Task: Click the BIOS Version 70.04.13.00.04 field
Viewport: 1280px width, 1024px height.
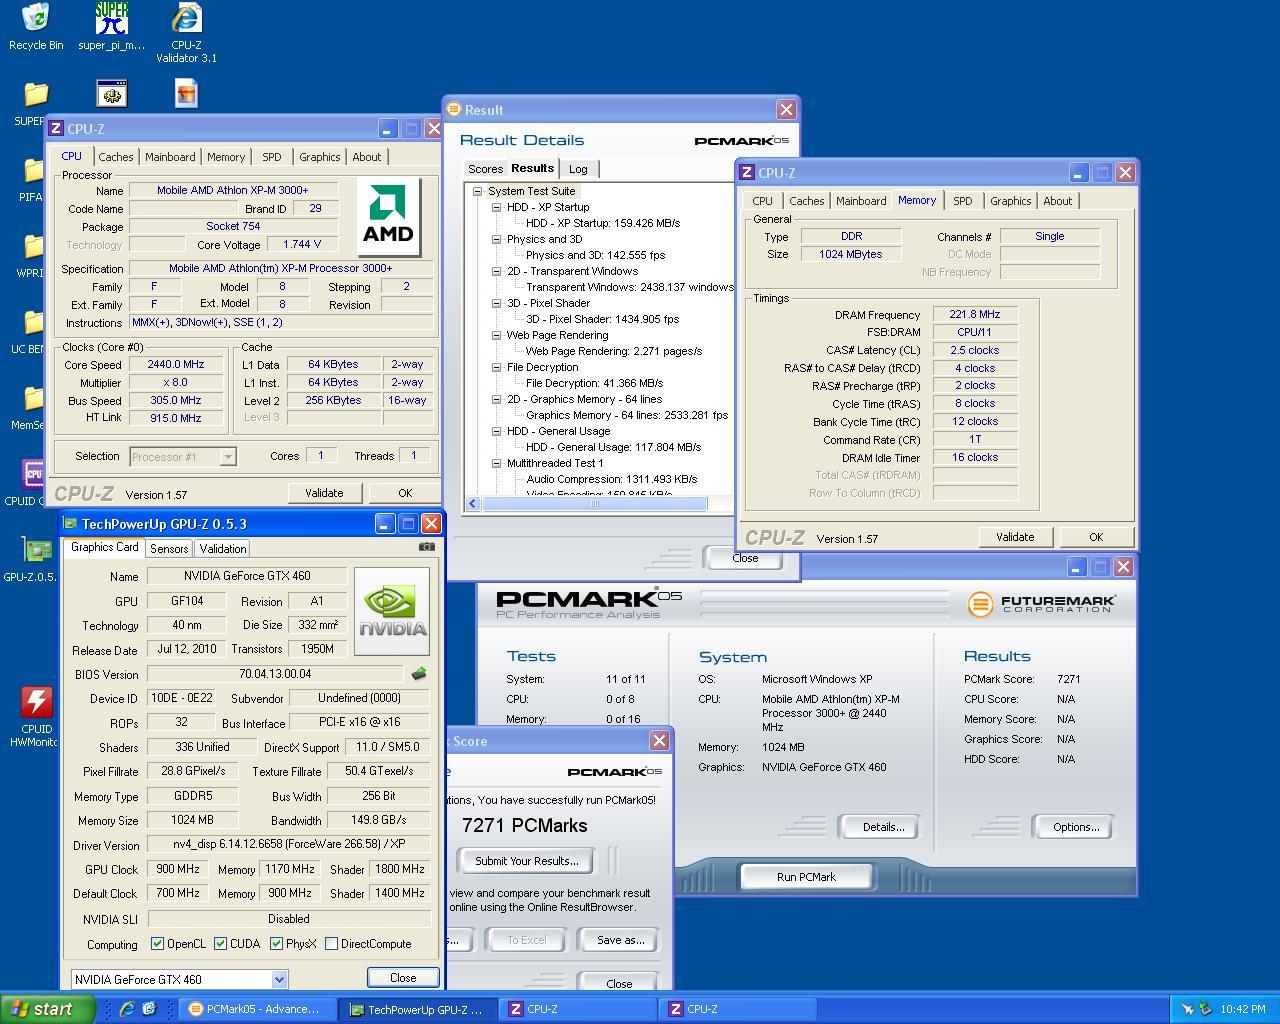Action: click(276, 674)
